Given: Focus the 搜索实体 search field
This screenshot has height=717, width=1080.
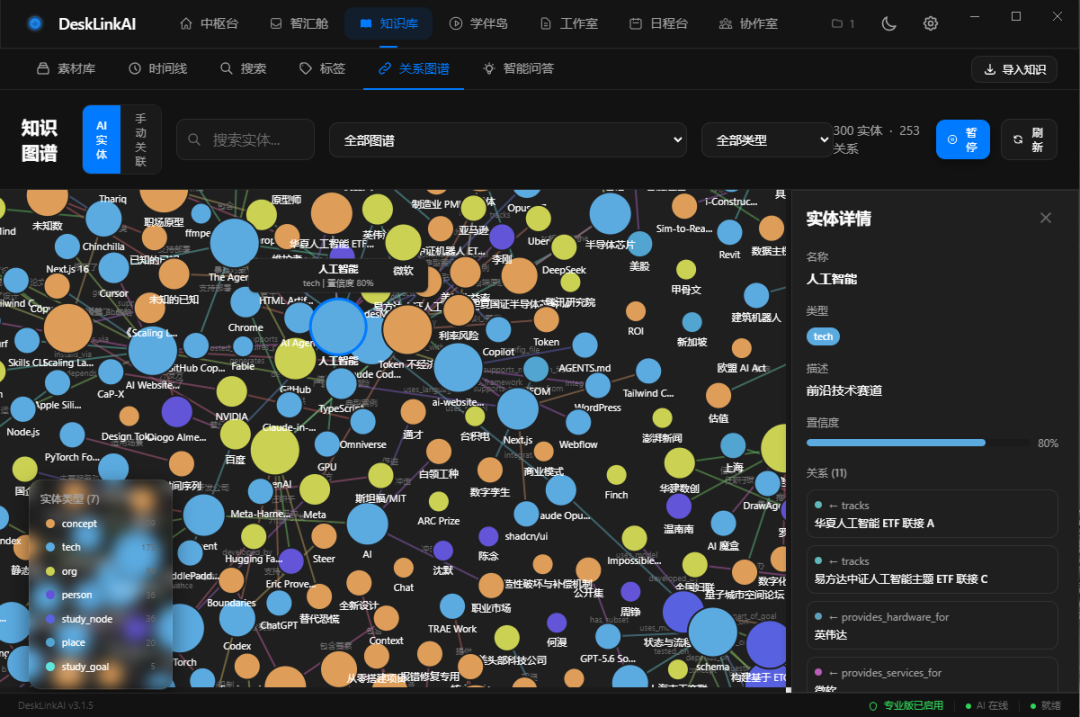Looking at the screenshot, I should pyautogui.click(x=246, y=140).
